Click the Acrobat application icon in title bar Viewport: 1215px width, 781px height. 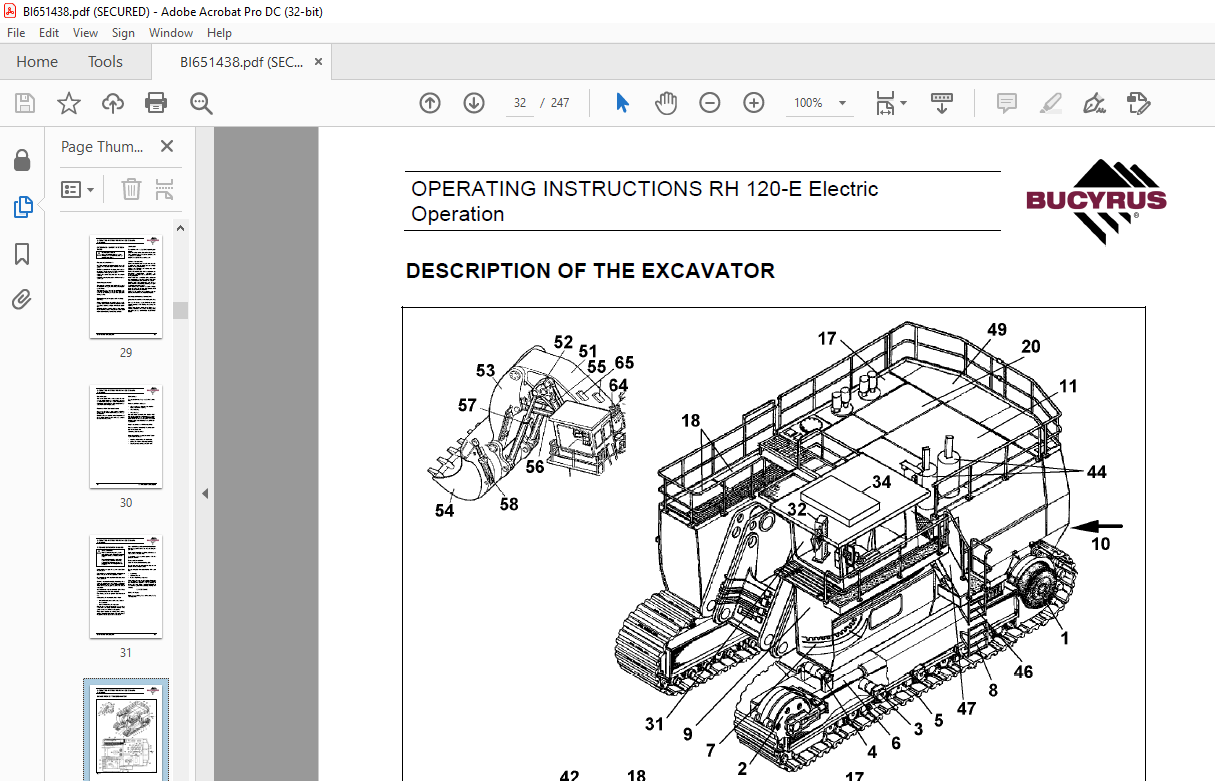[x=10, y=10]
